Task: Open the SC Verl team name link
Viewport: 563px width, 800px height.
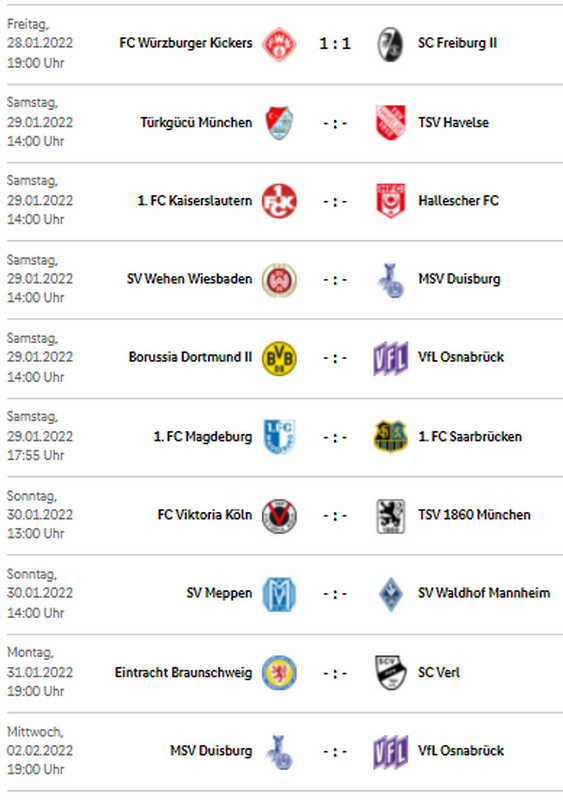Action: point(438,672)
